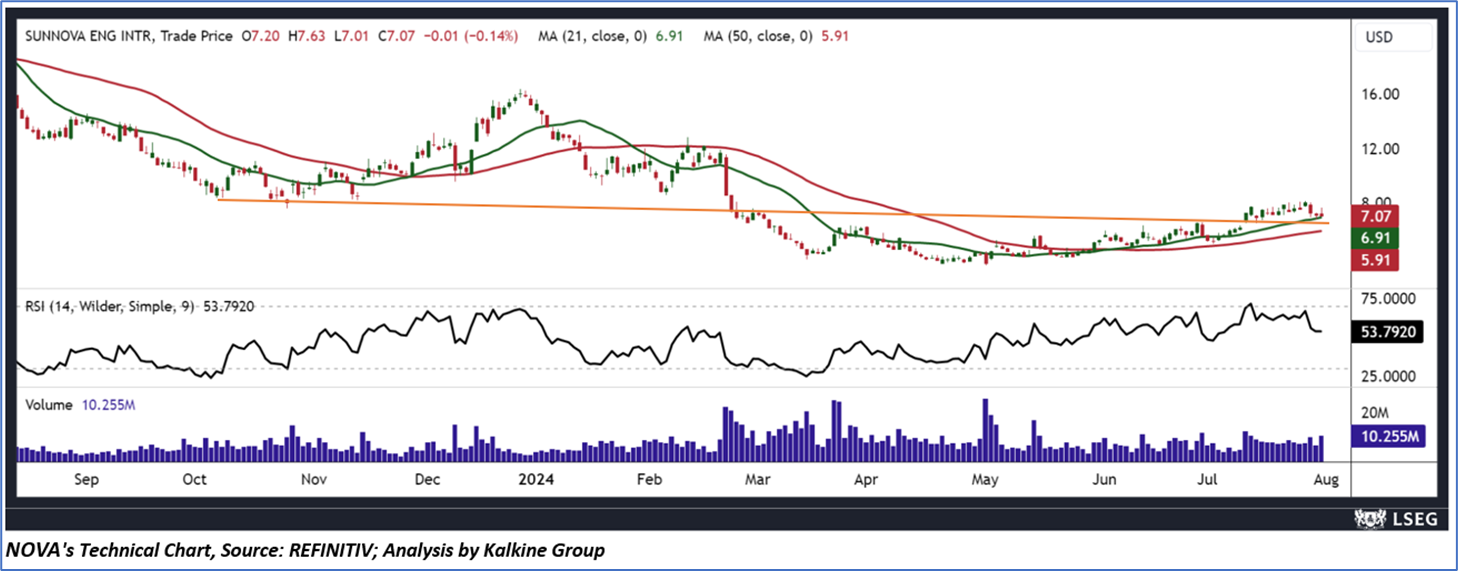Click the Jun label on time axis
Image resolution: width=1458 pixels, height=571 pixels.
coord(1103,479)
